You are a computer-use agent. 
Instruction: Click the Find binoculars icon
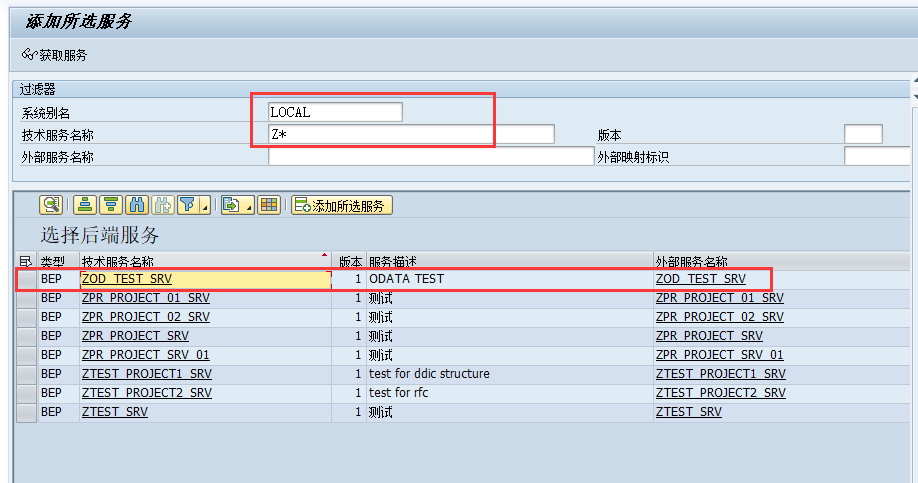[137, 205]
